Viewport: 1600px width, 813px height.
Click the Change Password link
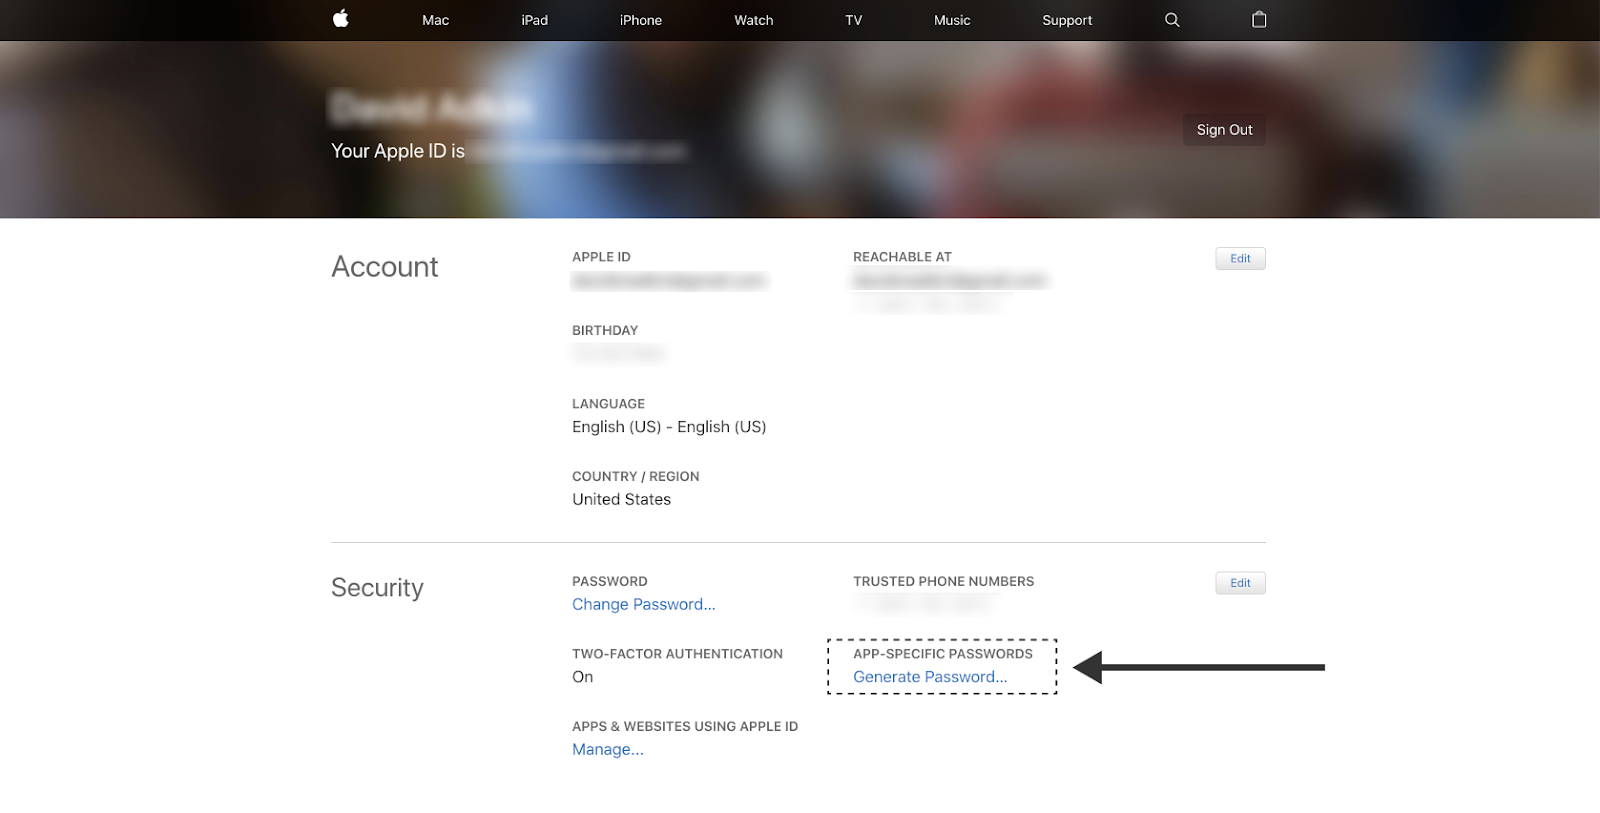pos(643,604)
